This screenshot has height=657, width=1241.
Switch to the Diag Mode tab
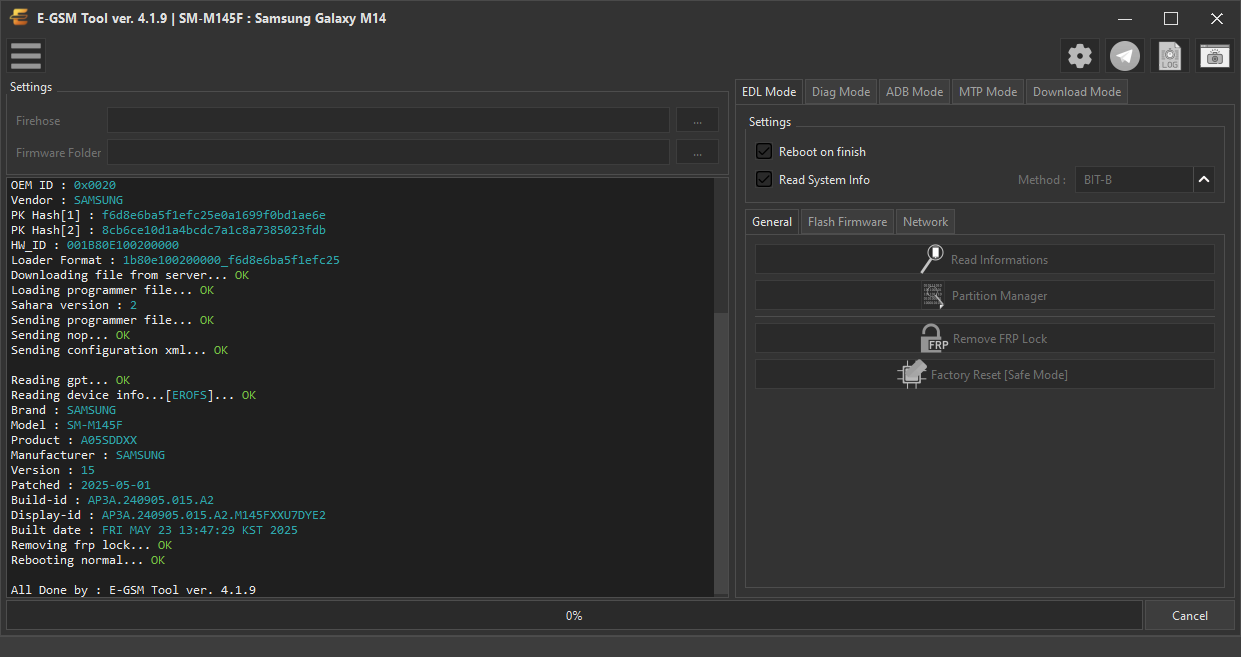point(841,92)
